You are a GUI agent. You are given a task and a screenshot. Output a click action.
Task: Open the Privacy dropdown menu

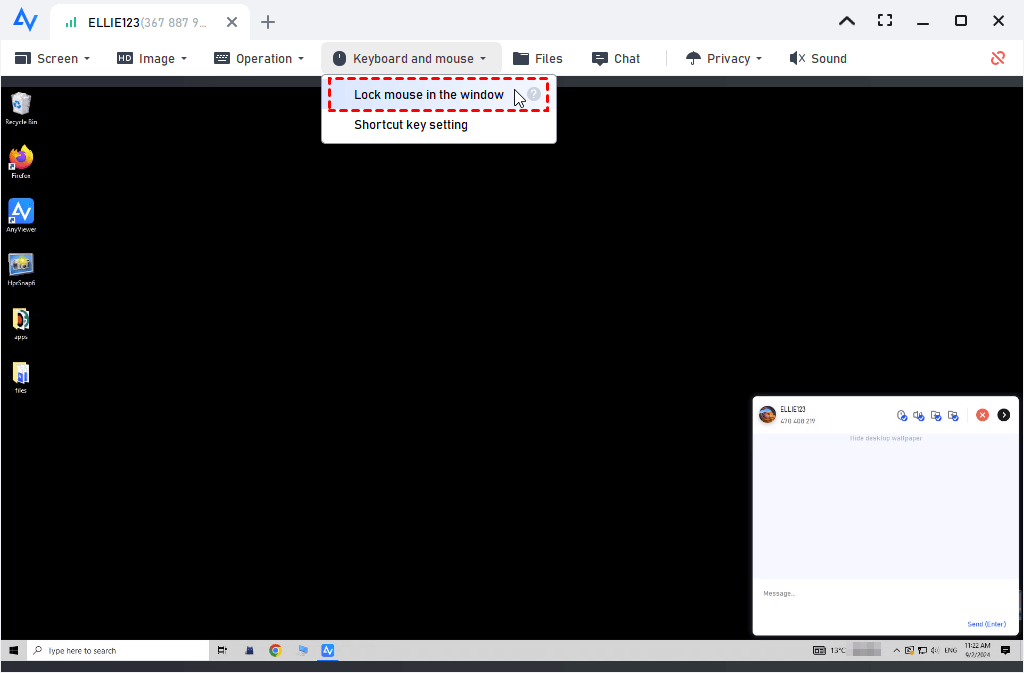click(724, 59)
